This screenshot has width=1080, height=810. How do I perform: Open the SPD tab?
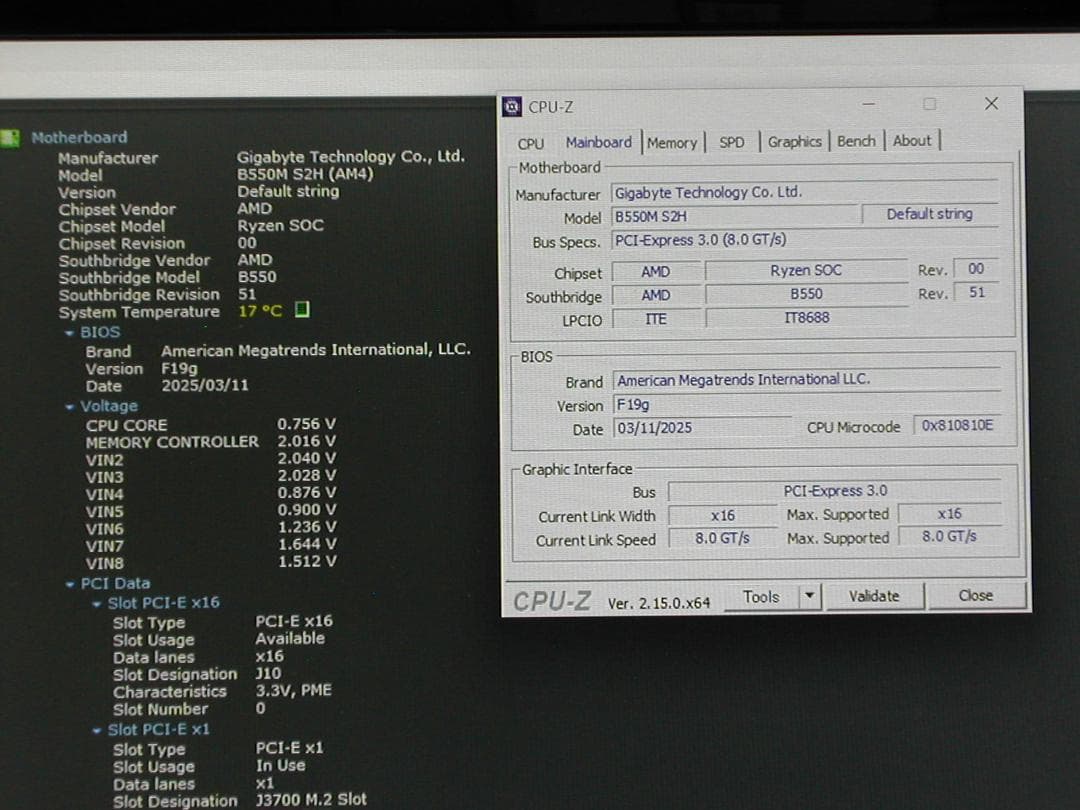[732, 142]
